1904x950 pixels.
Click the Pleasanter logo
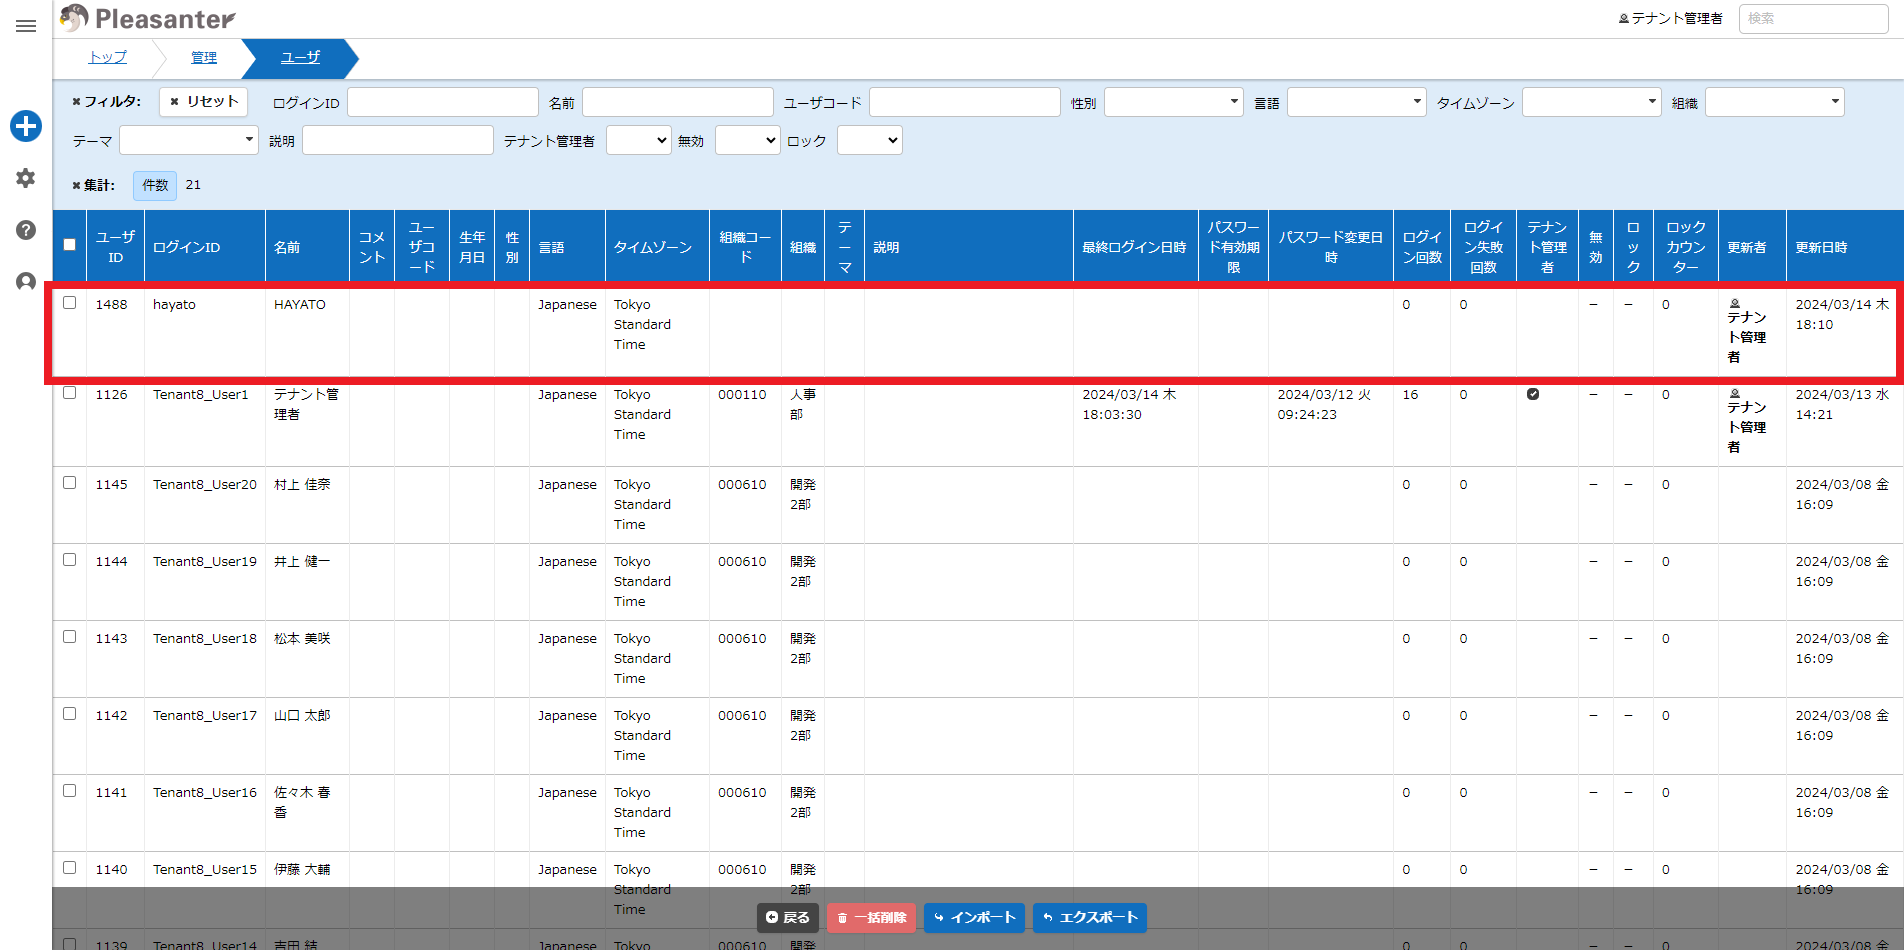click(x=147, y=18)
